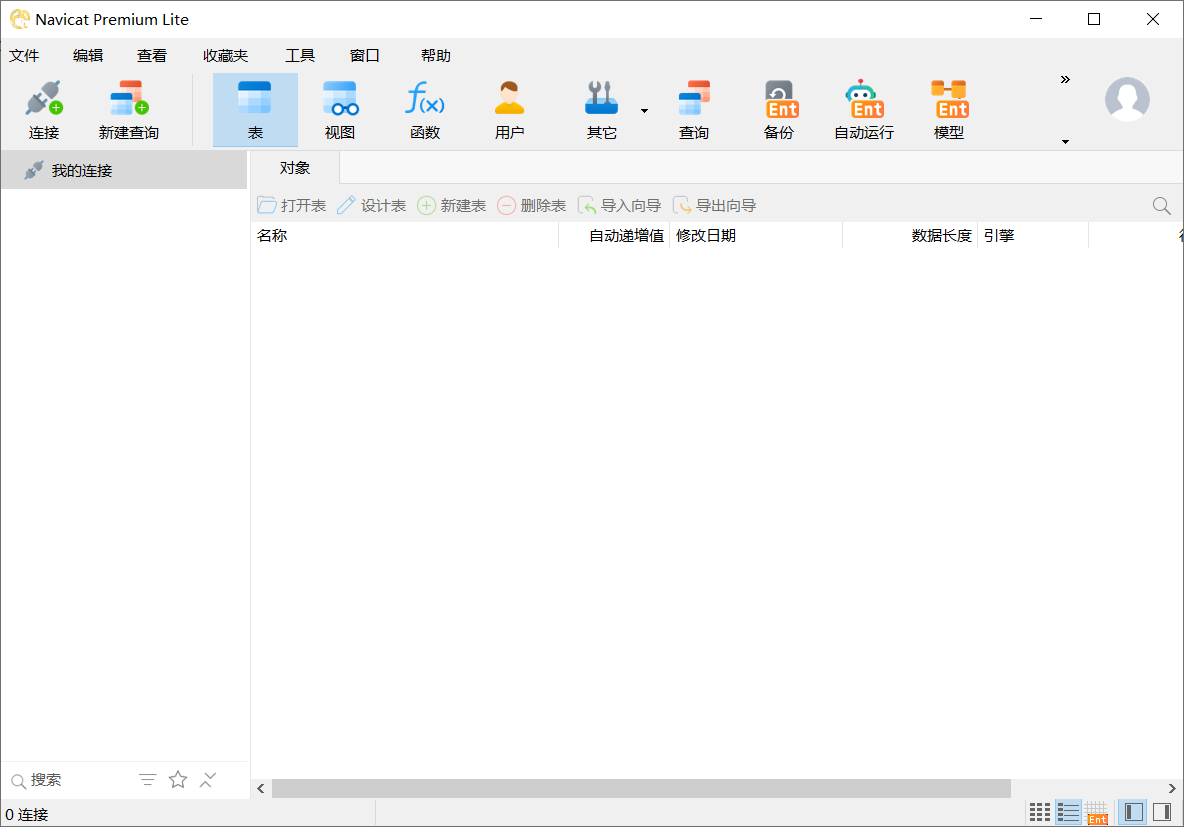Select the 对象 (Objects) tab
Screen dimensions: 1184x827
pyautogui.click(x=295, y=168)
